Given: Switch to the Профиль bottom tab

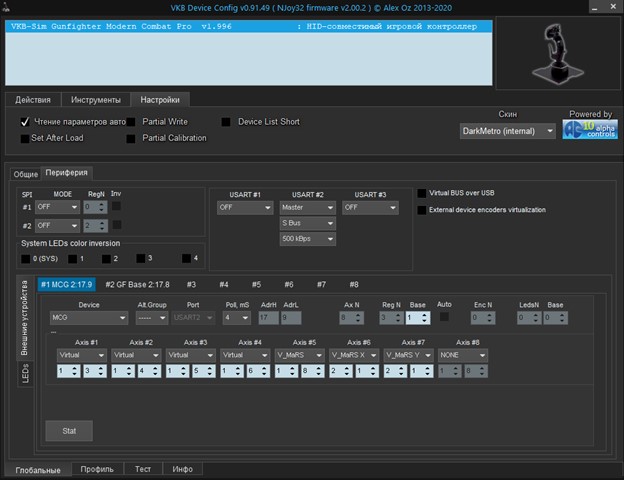Looking at the screenshot, I should tap(97, 469).
